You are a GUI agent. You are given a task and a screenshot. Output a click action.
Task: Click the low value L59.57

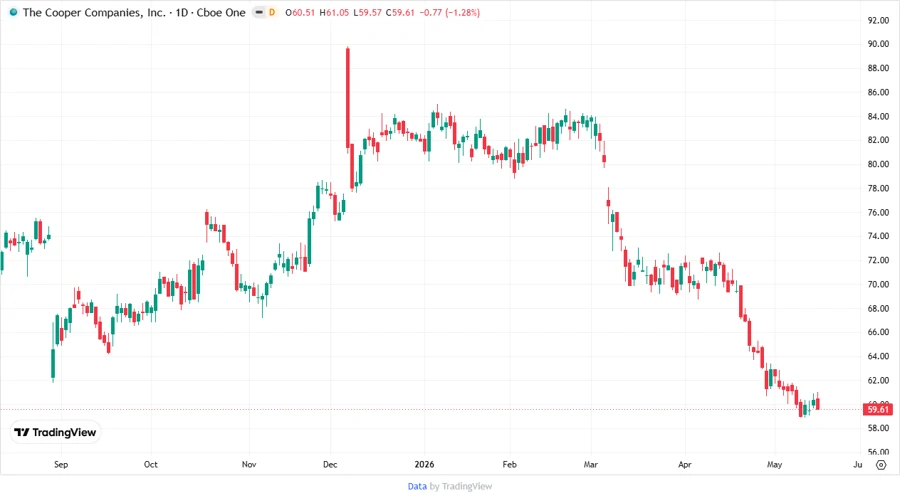pos(367,12)
